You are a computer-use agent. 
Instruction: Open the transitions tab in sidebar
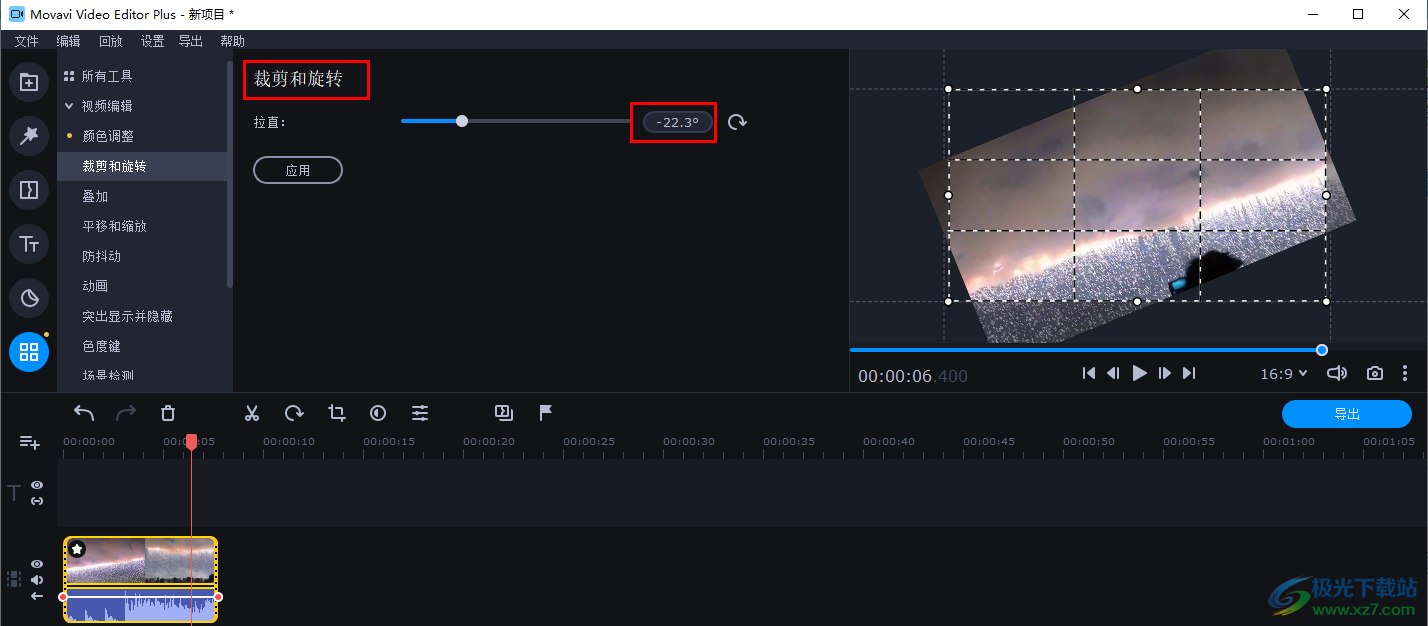[29, 189]
